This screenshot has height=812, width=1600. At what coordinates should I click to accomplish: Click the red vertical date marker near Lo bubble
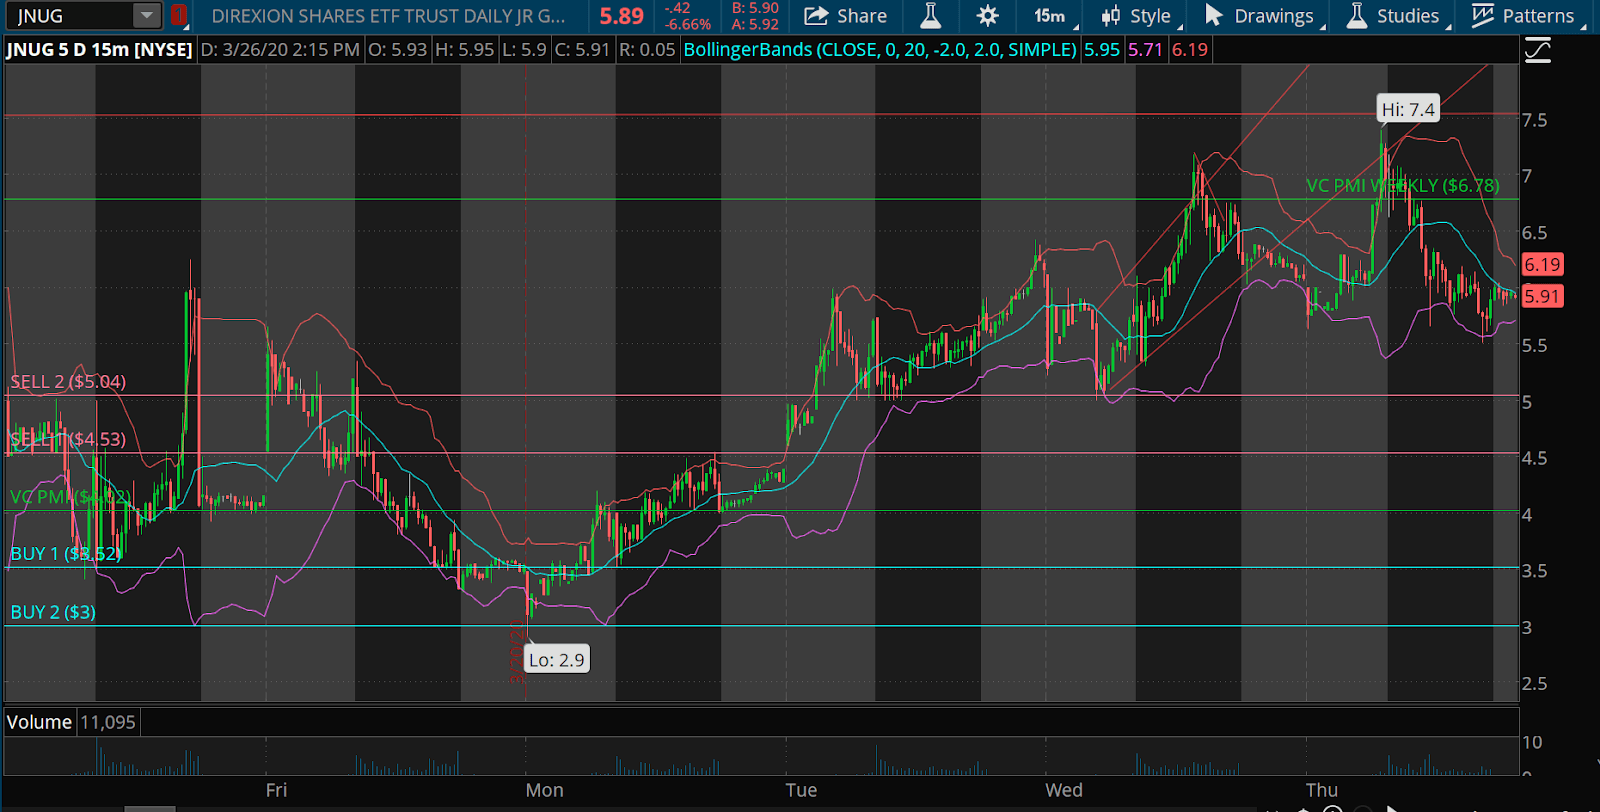[x=517, y=650]
